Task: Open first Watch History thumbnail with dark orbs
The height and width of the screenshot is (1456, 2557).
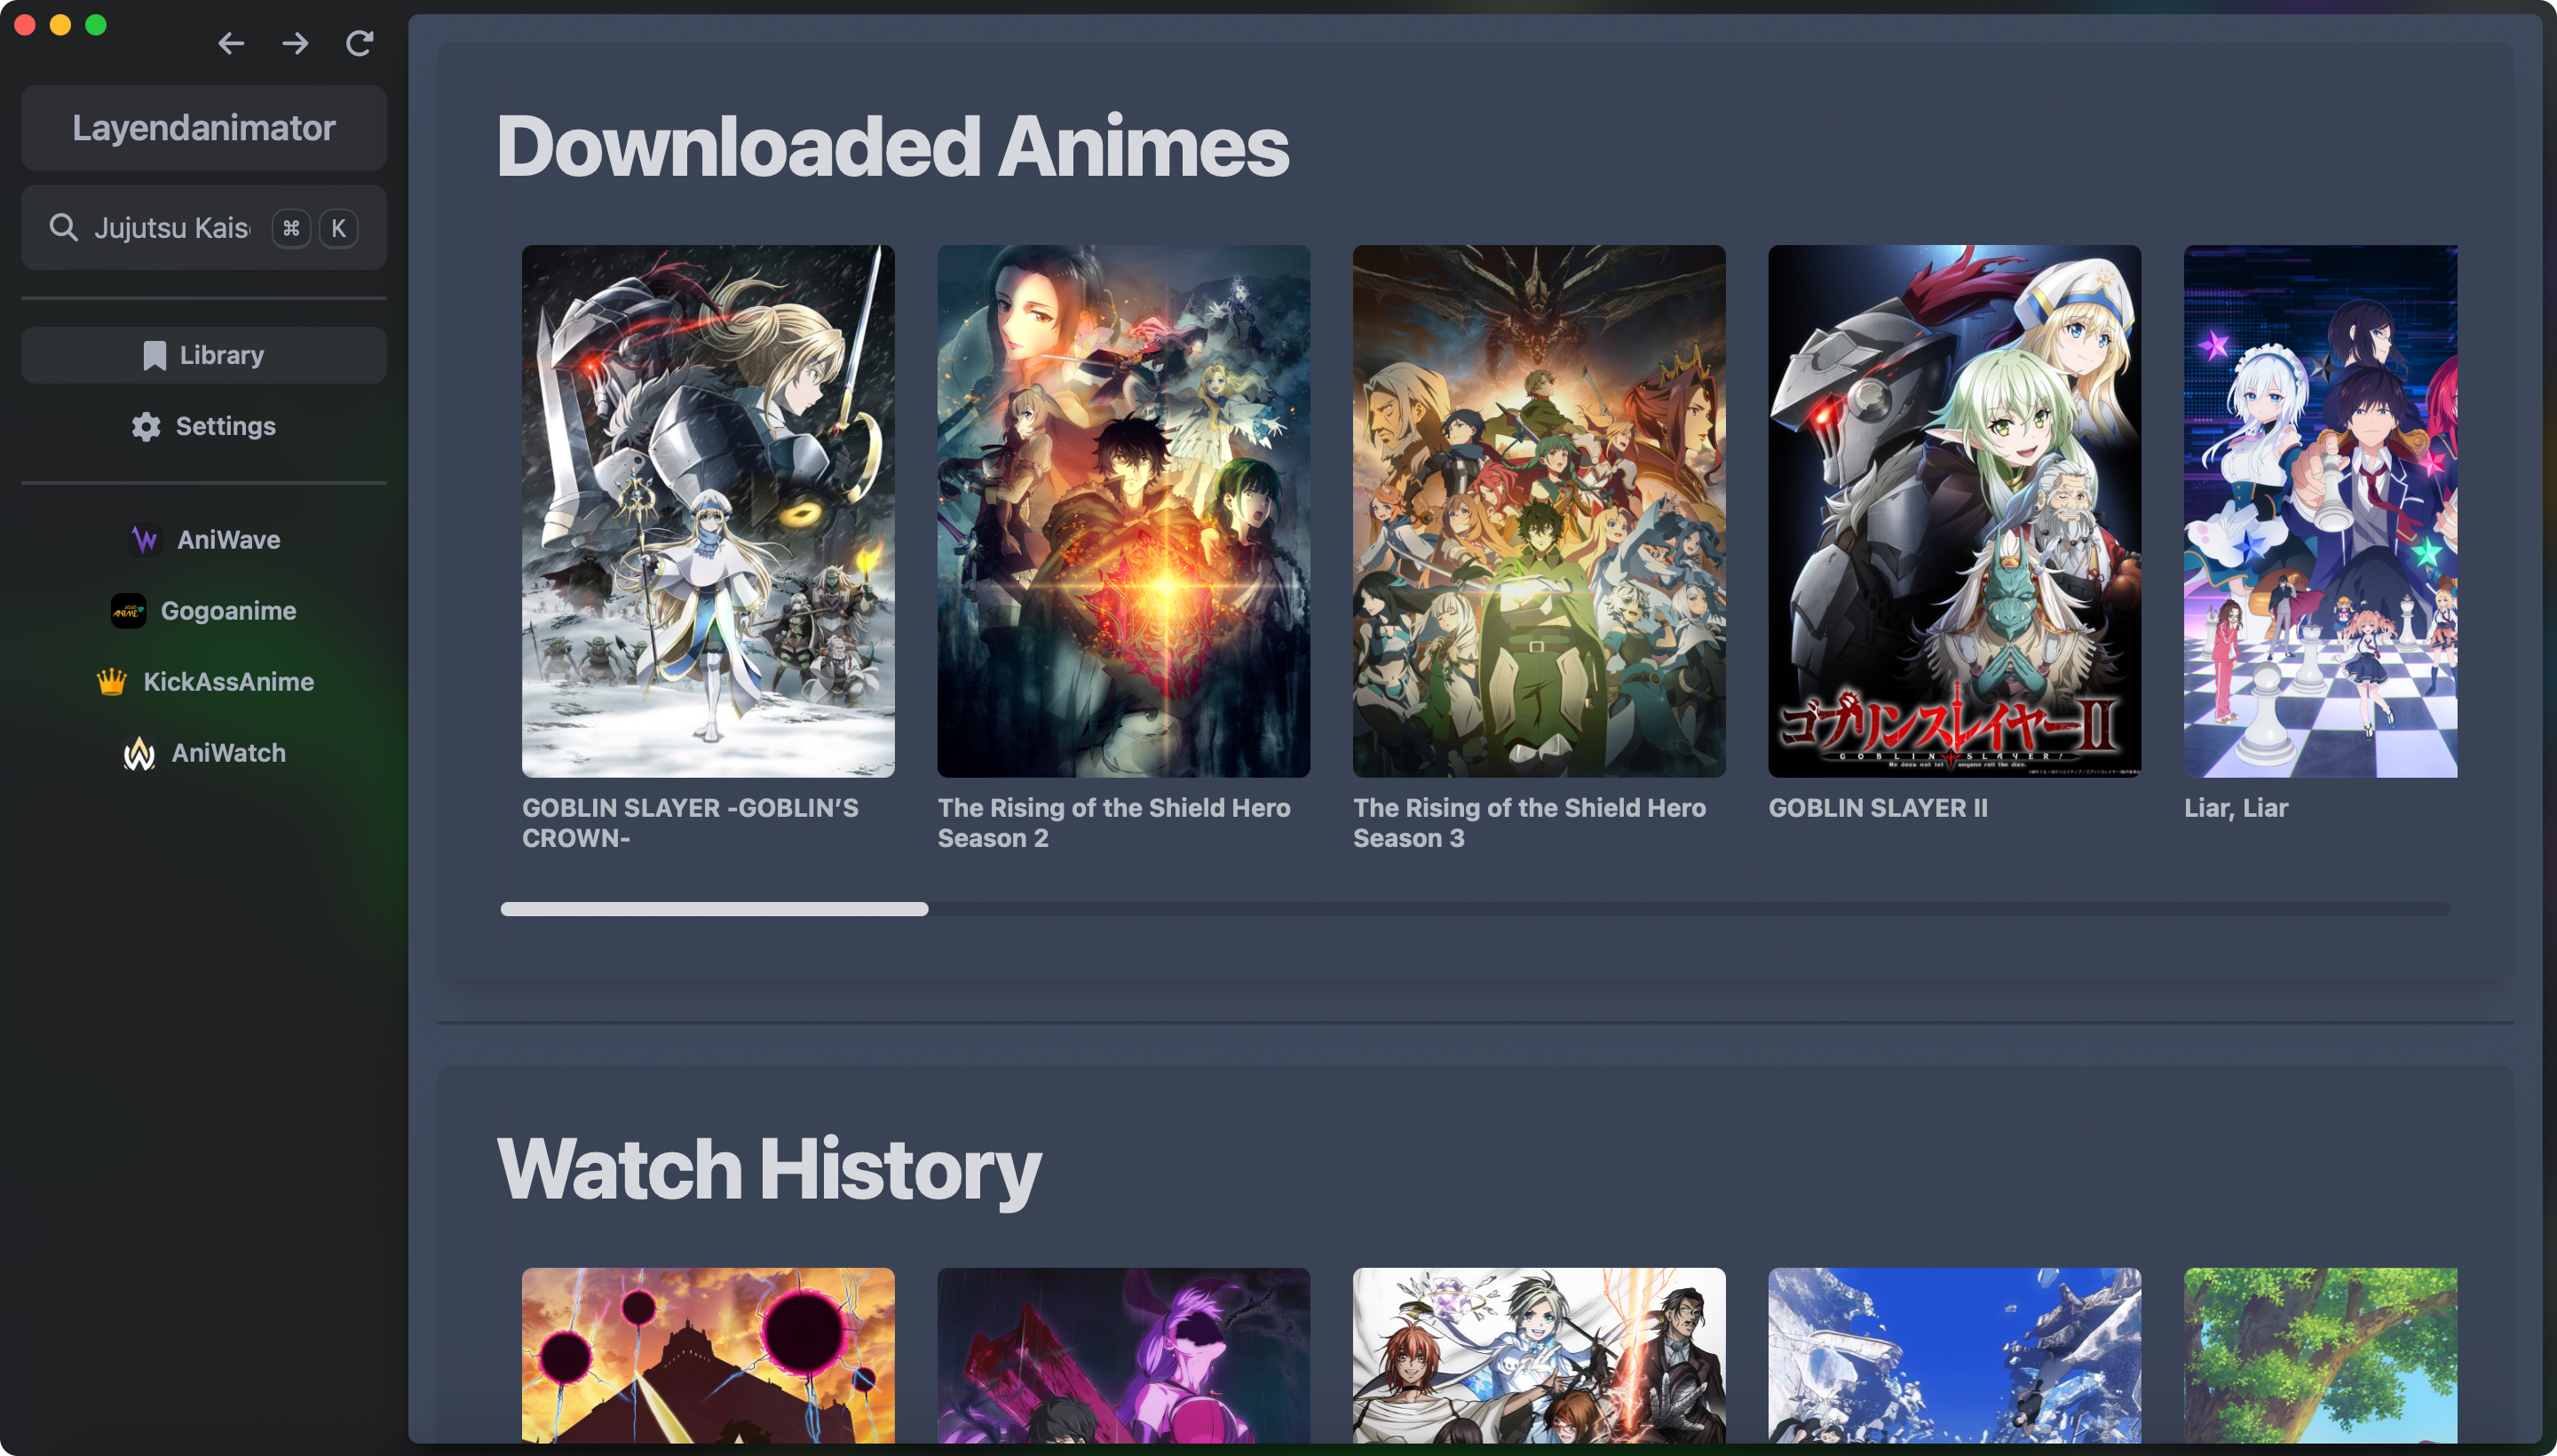Action: [x=708, y=1356]
